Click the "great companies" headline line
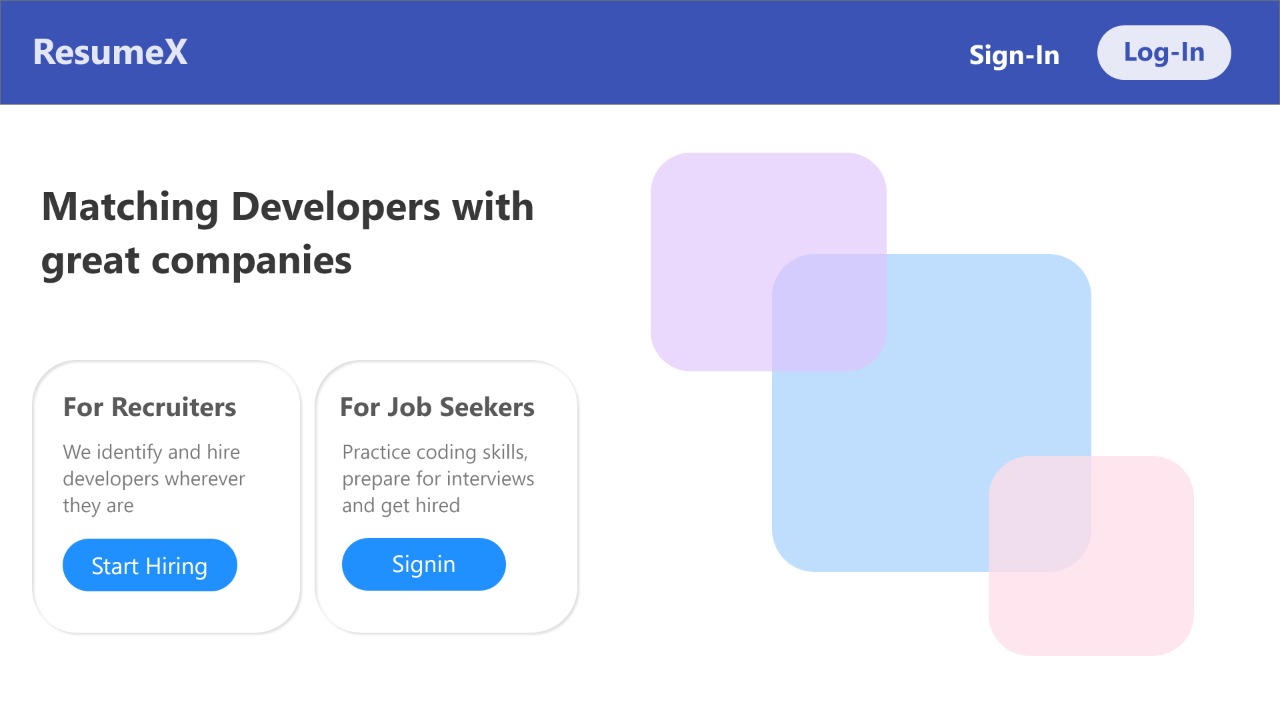The height and width of the screenshot is (720, 1280). [197, 260]
